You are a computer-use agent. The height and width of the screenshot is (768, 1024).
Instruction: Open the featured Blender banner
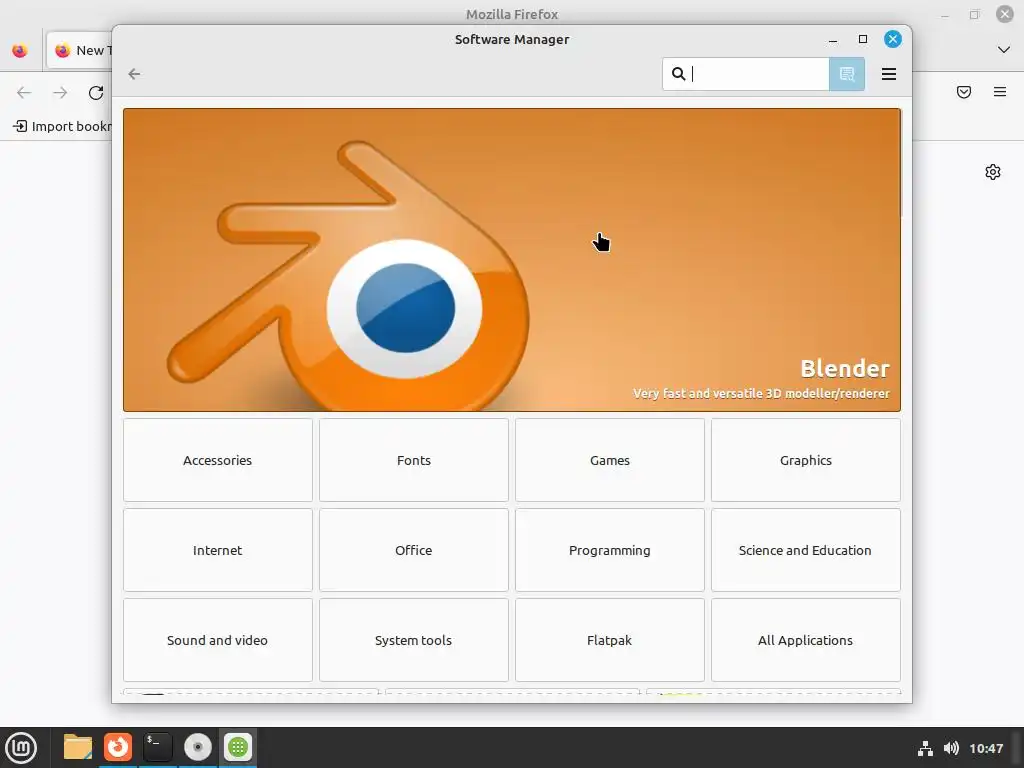[x=512, y=260]
